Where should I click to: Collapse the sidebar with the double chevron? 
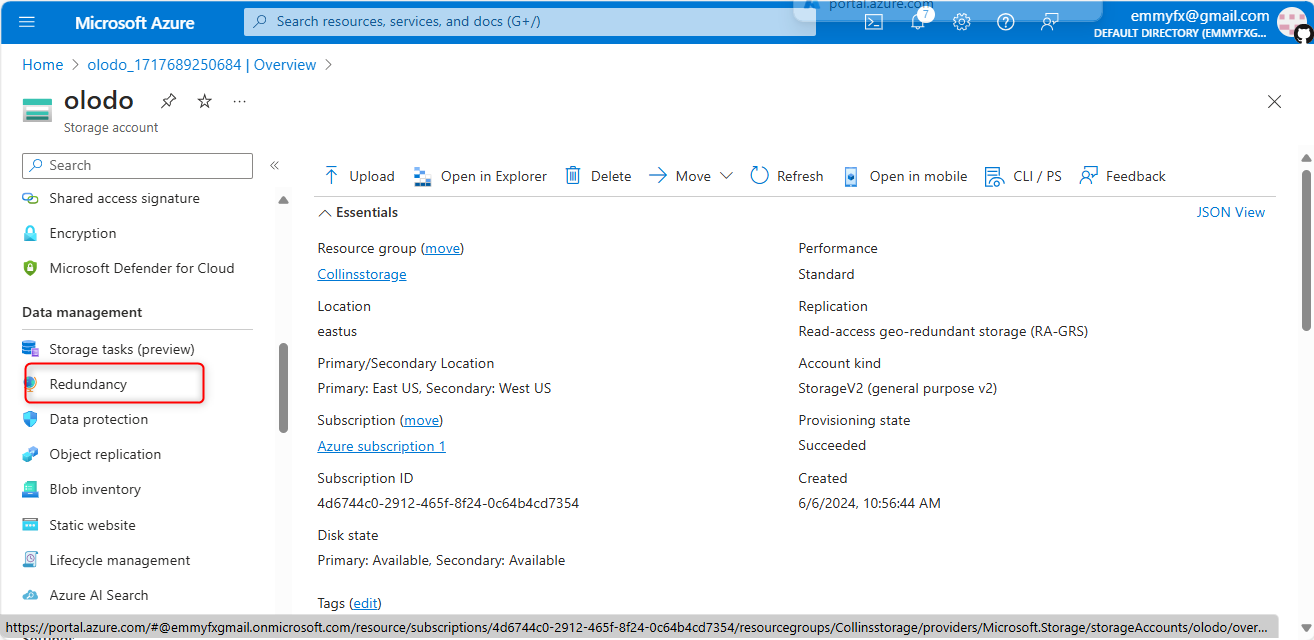pyautogui.click(x=274, y=165)
